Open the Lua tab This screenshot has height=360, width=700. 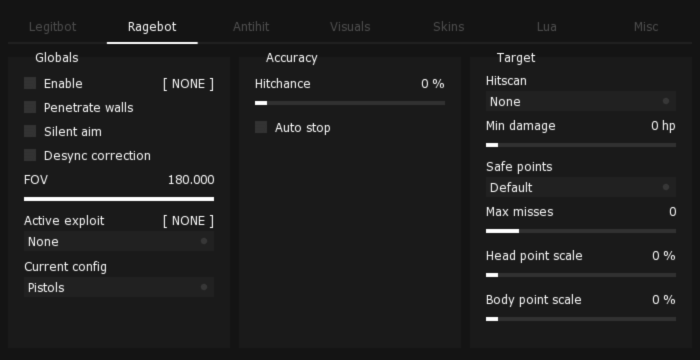click(x=547, y=27)
